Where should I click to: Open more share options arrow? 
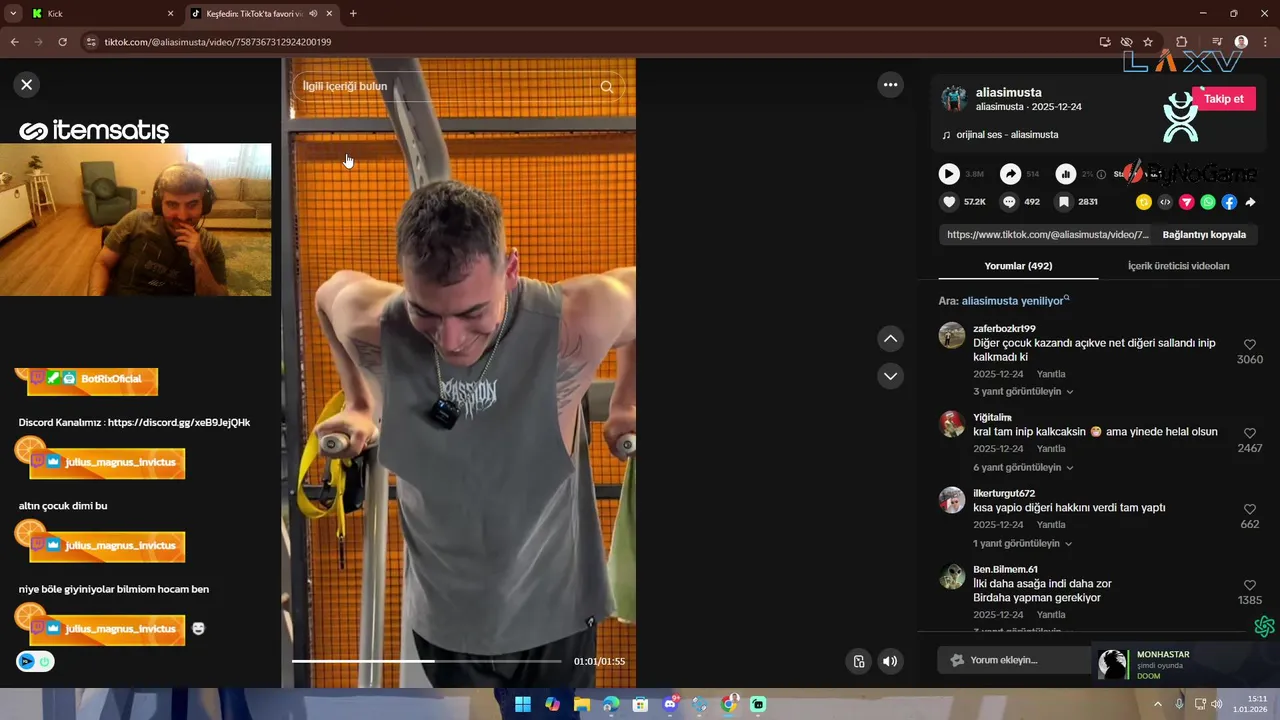(1250, 202)
